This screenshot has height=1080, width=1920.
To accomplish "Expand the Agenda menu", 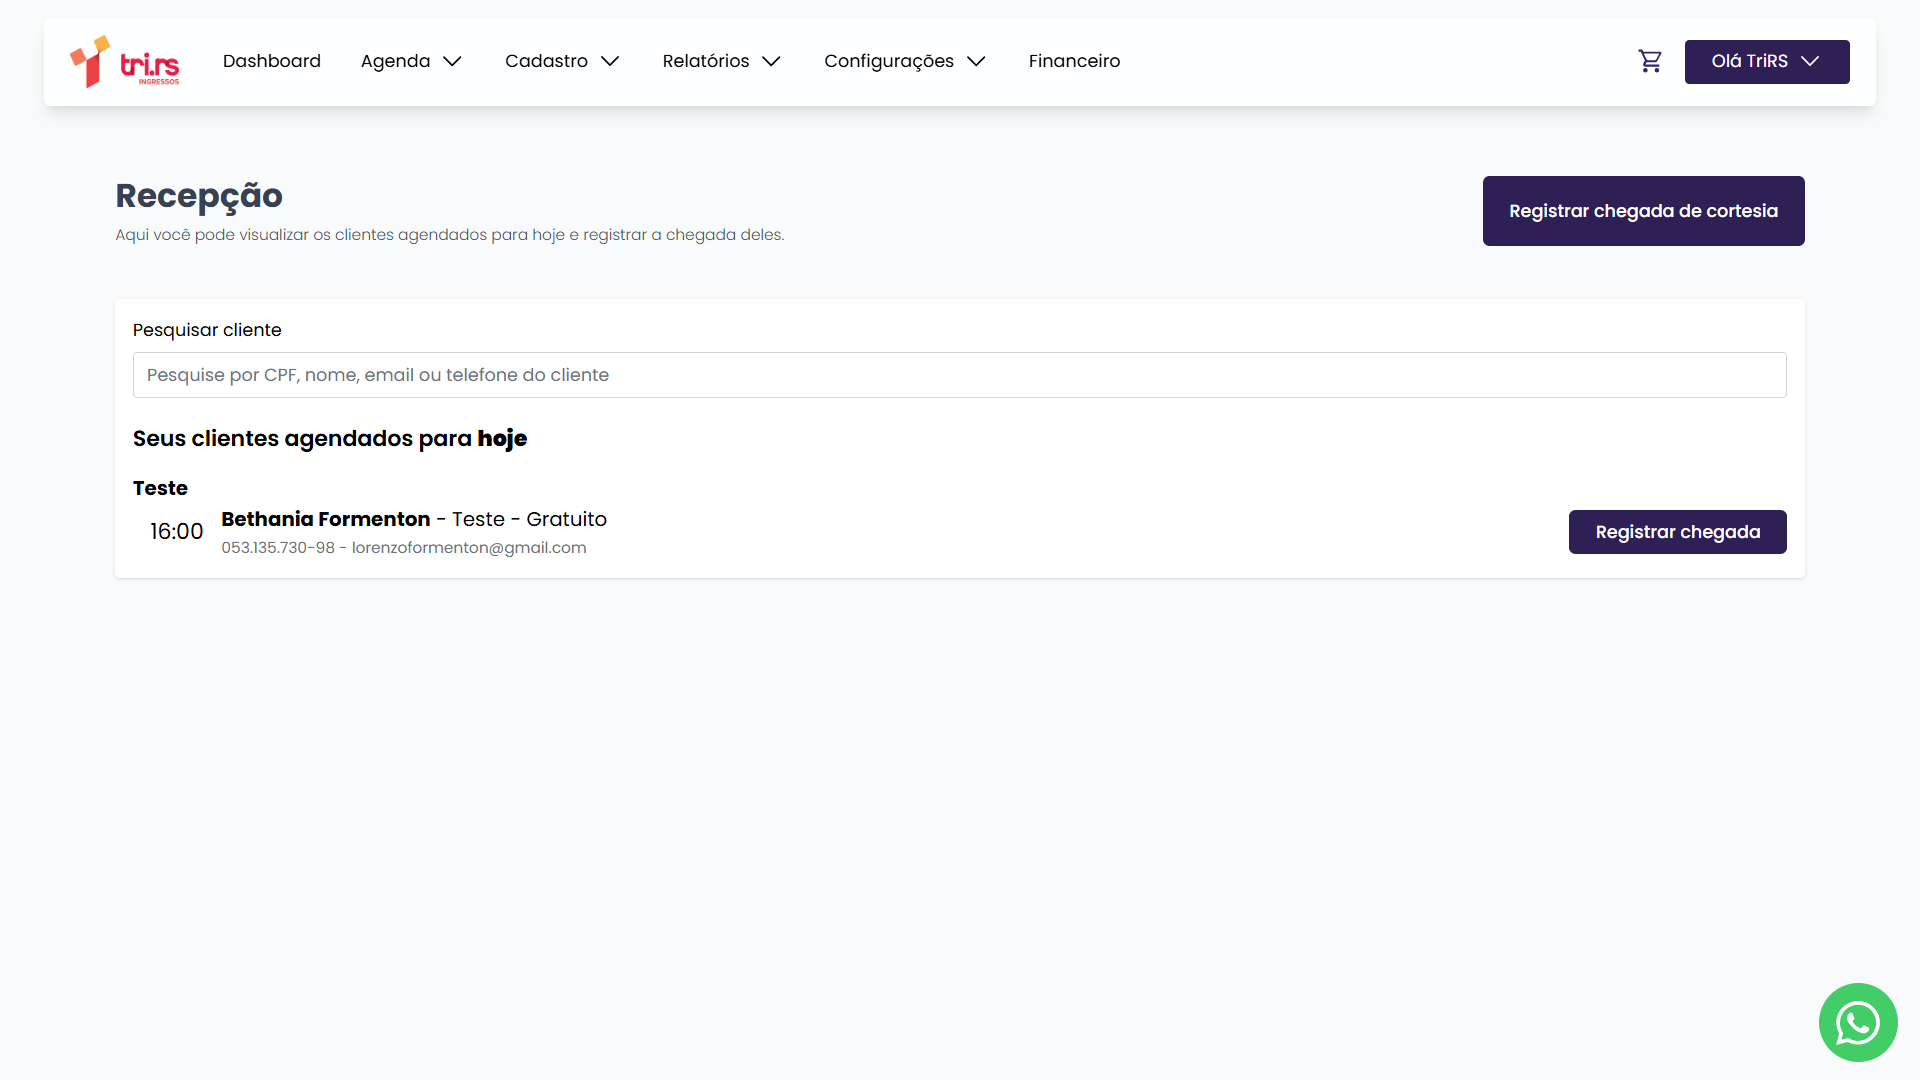I will [x=396, y=62].
